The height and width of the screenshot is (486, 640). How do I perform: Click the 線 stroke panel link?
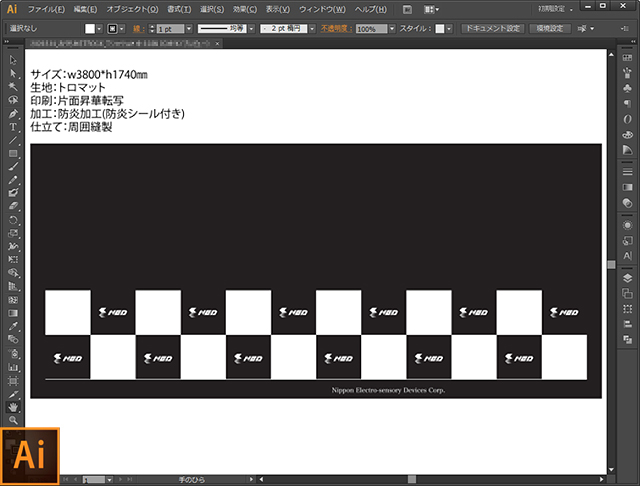click(x=138, y=29)
